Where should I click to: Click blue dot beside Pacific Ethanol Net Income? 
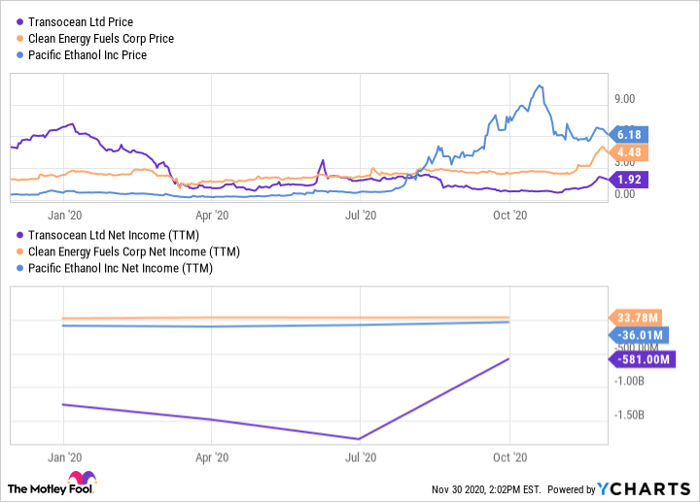pos(22,268)
